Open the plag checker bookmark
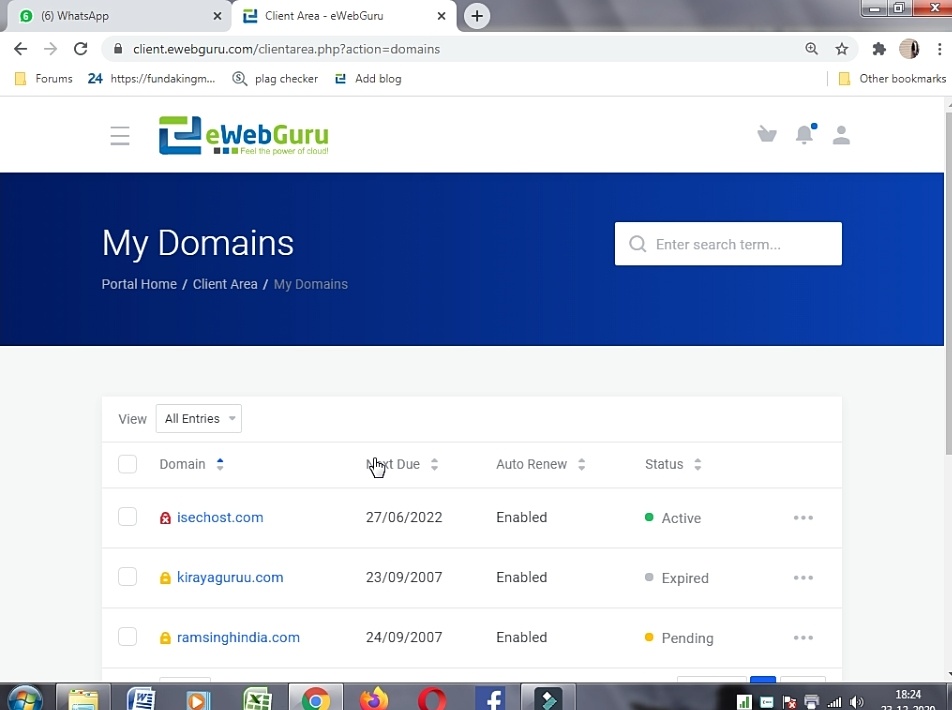 [x=276, y=78]
